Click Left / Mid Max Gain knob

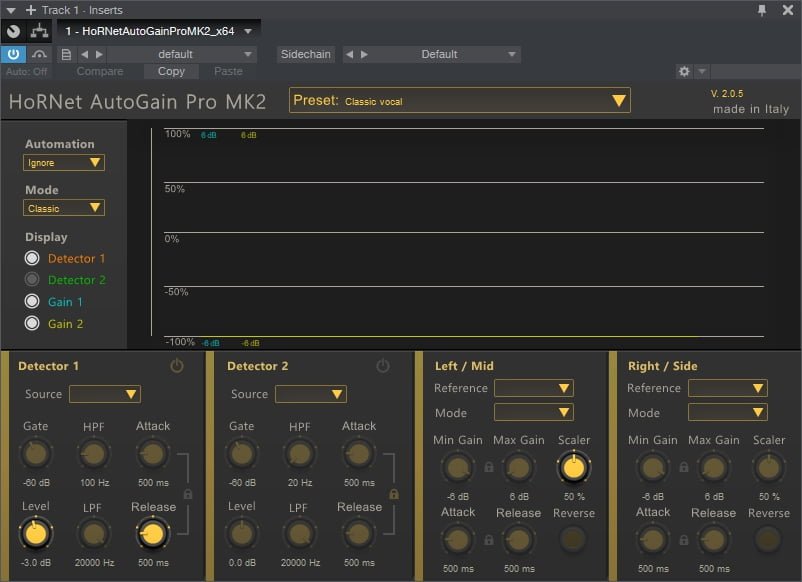click(519, 468)
